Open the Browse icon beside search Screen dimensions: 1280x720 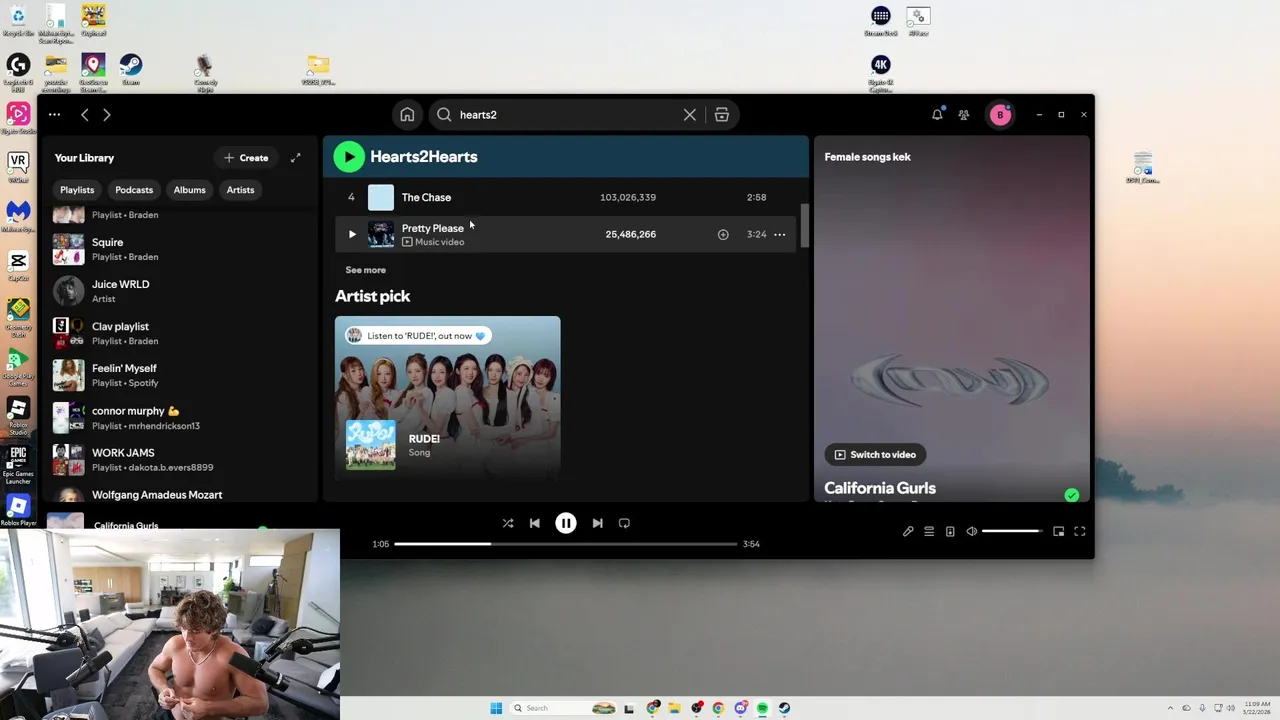(x=722, y=115)
